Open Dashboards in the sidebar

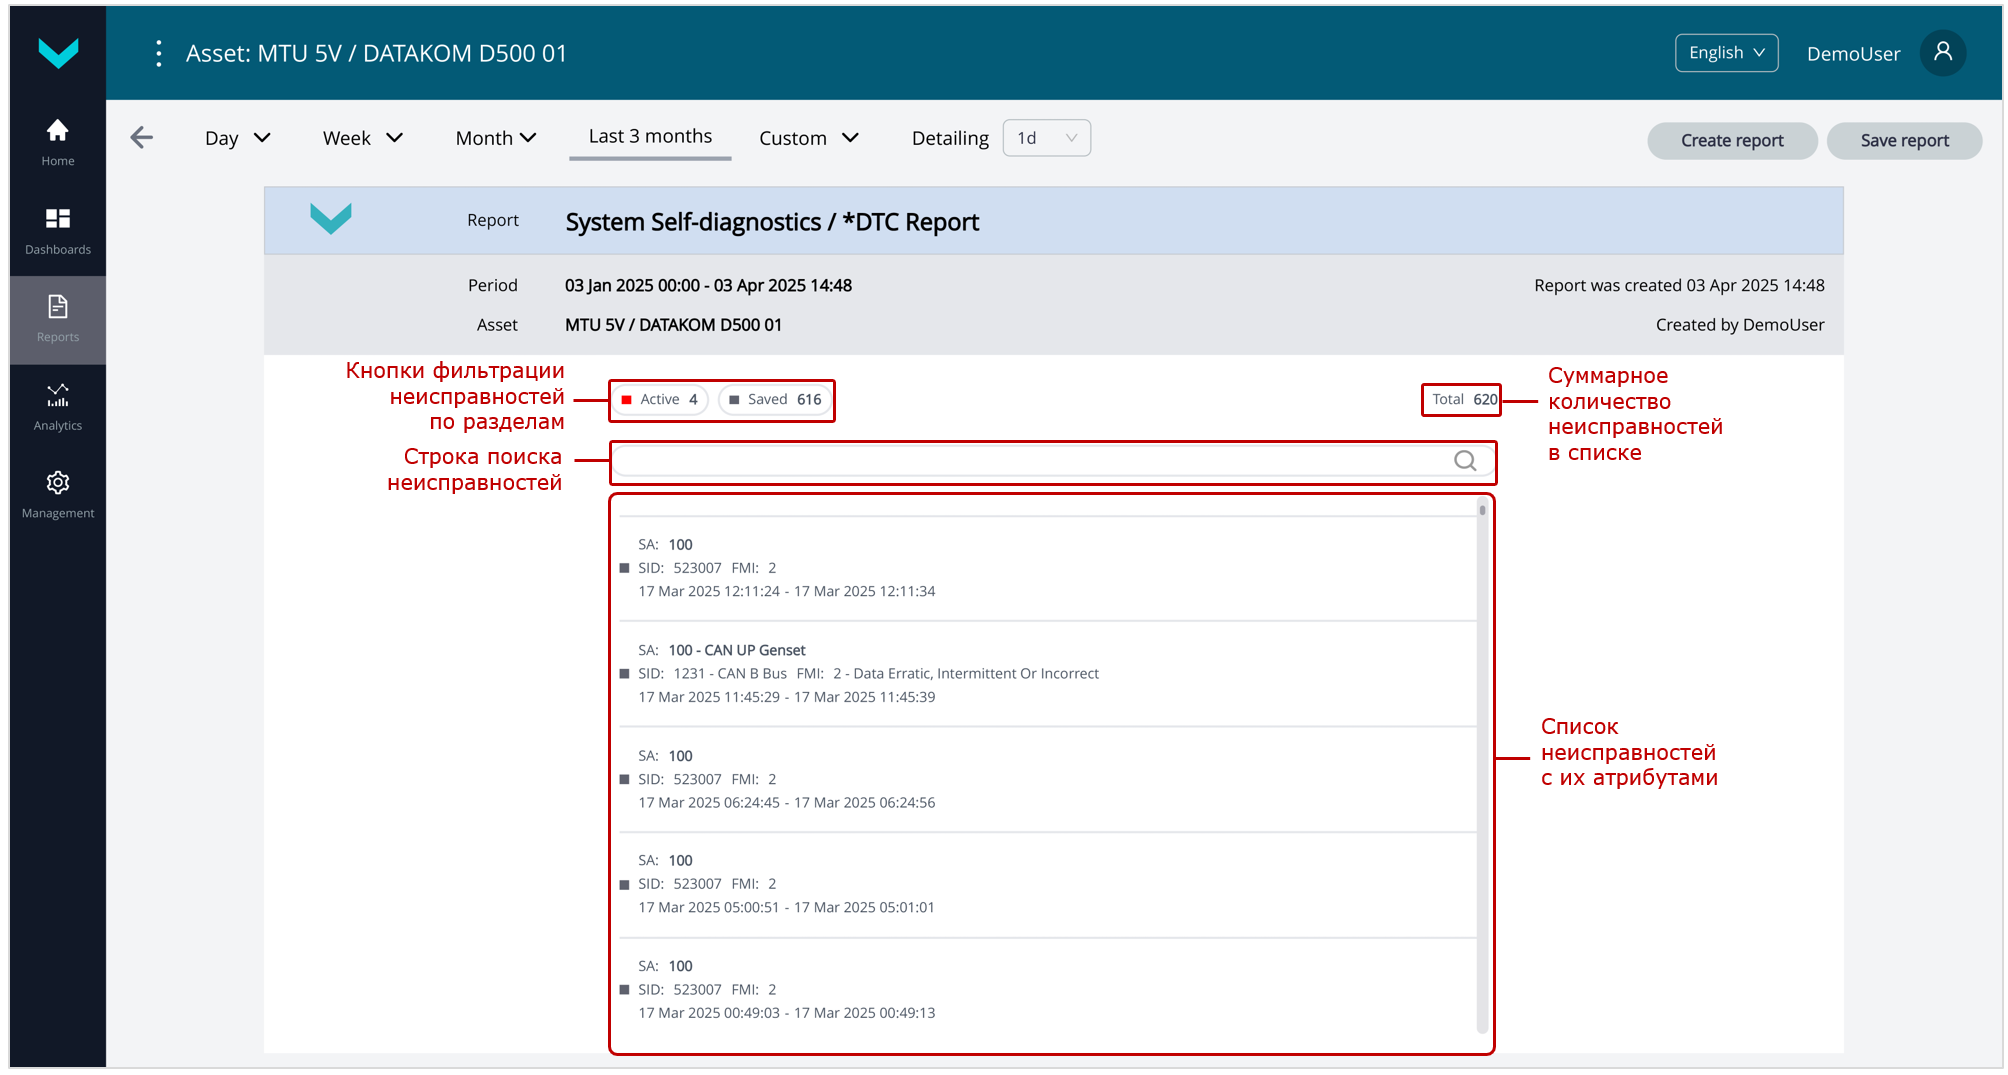click(x=58, y=231)
